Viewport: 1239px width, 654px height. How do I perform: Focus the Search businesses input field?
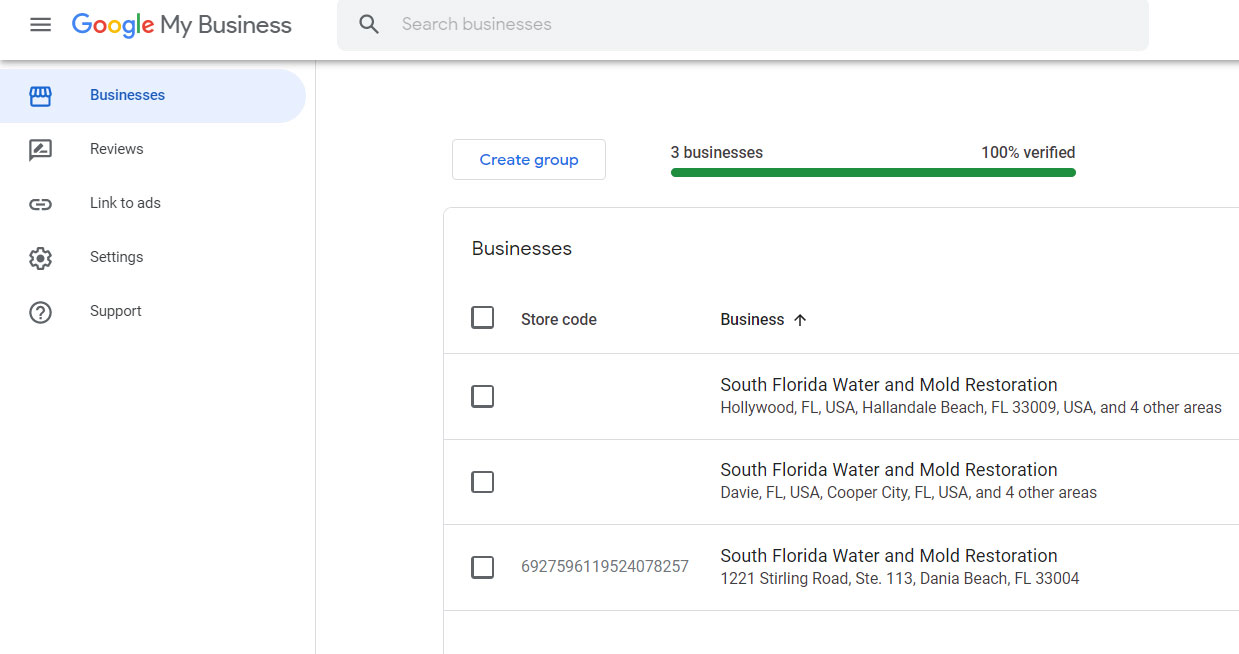(760, 25)
